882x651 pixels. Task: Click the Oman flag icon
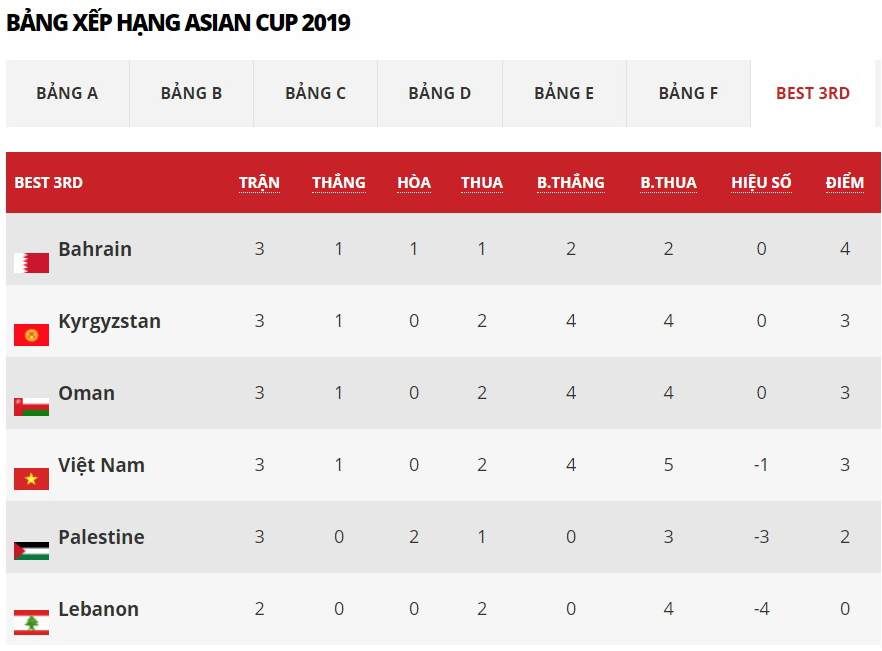[32, 407]
